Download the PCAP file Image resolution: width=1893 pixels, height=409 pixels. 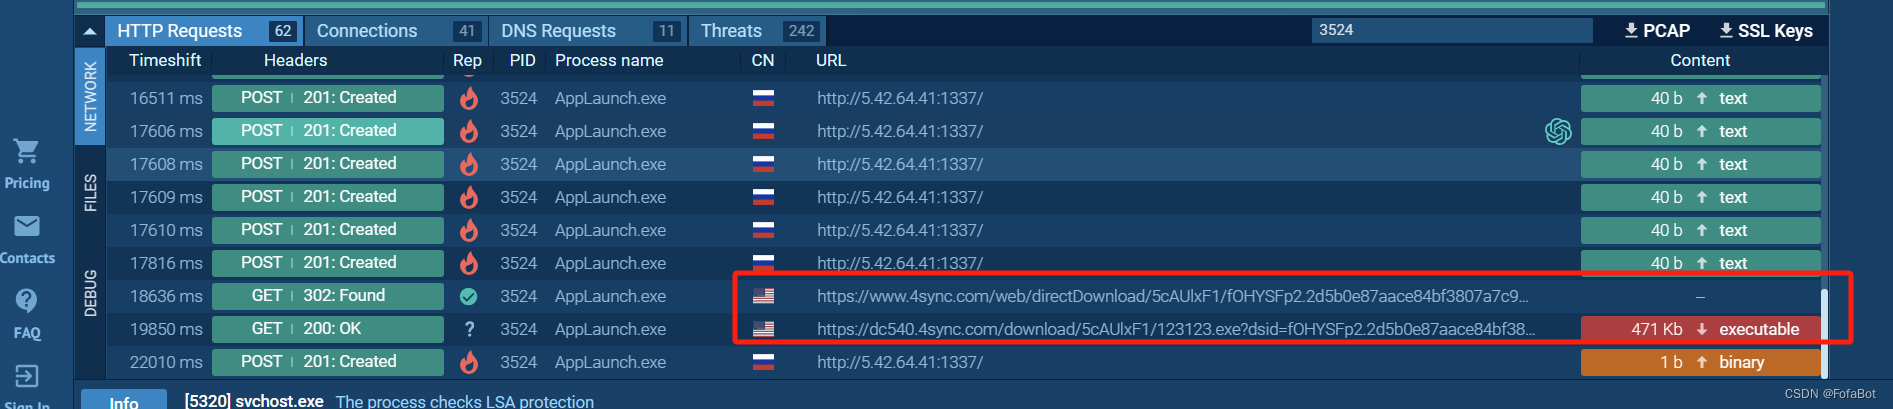pos(1657,31)
